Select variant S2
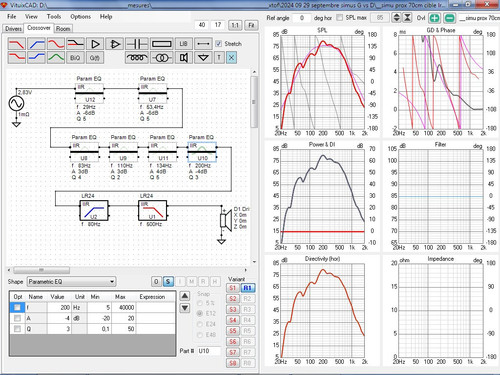The image size is (500, 375). [x=233, y=299]
